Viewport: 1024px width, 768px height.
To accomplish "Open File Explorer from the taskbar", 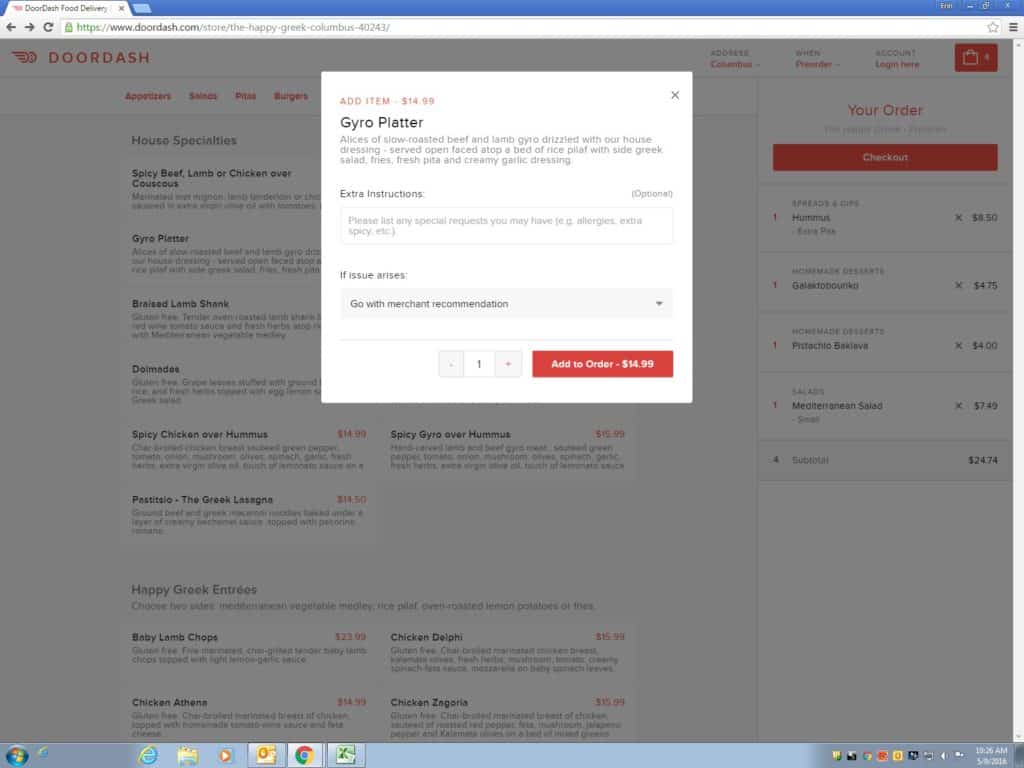I will tap(187, 756).
